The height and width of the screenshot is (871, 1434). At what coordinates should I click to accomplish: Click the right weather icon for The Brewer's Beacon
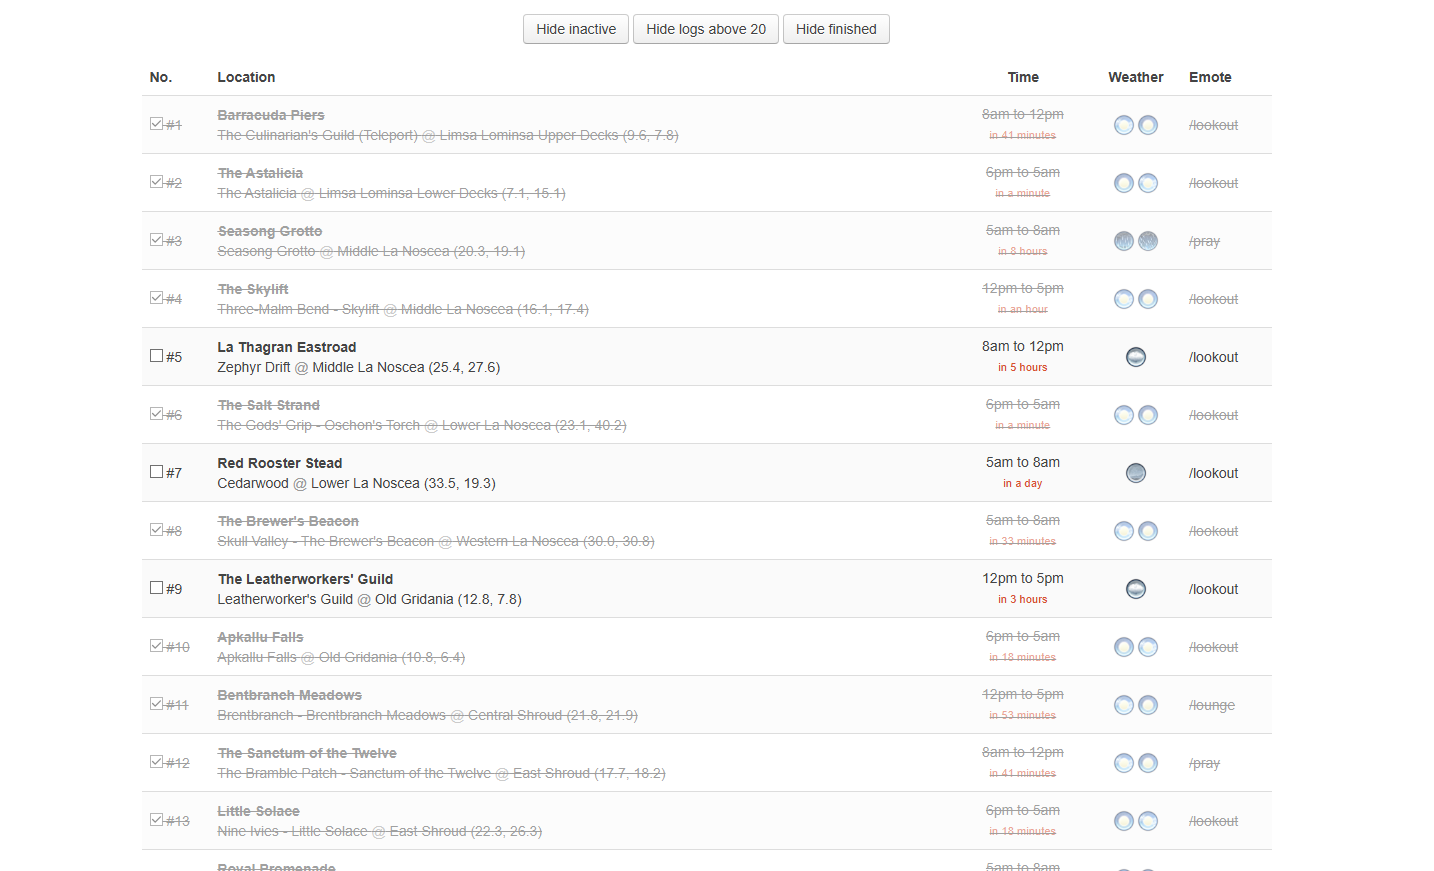click(1148, 531)
